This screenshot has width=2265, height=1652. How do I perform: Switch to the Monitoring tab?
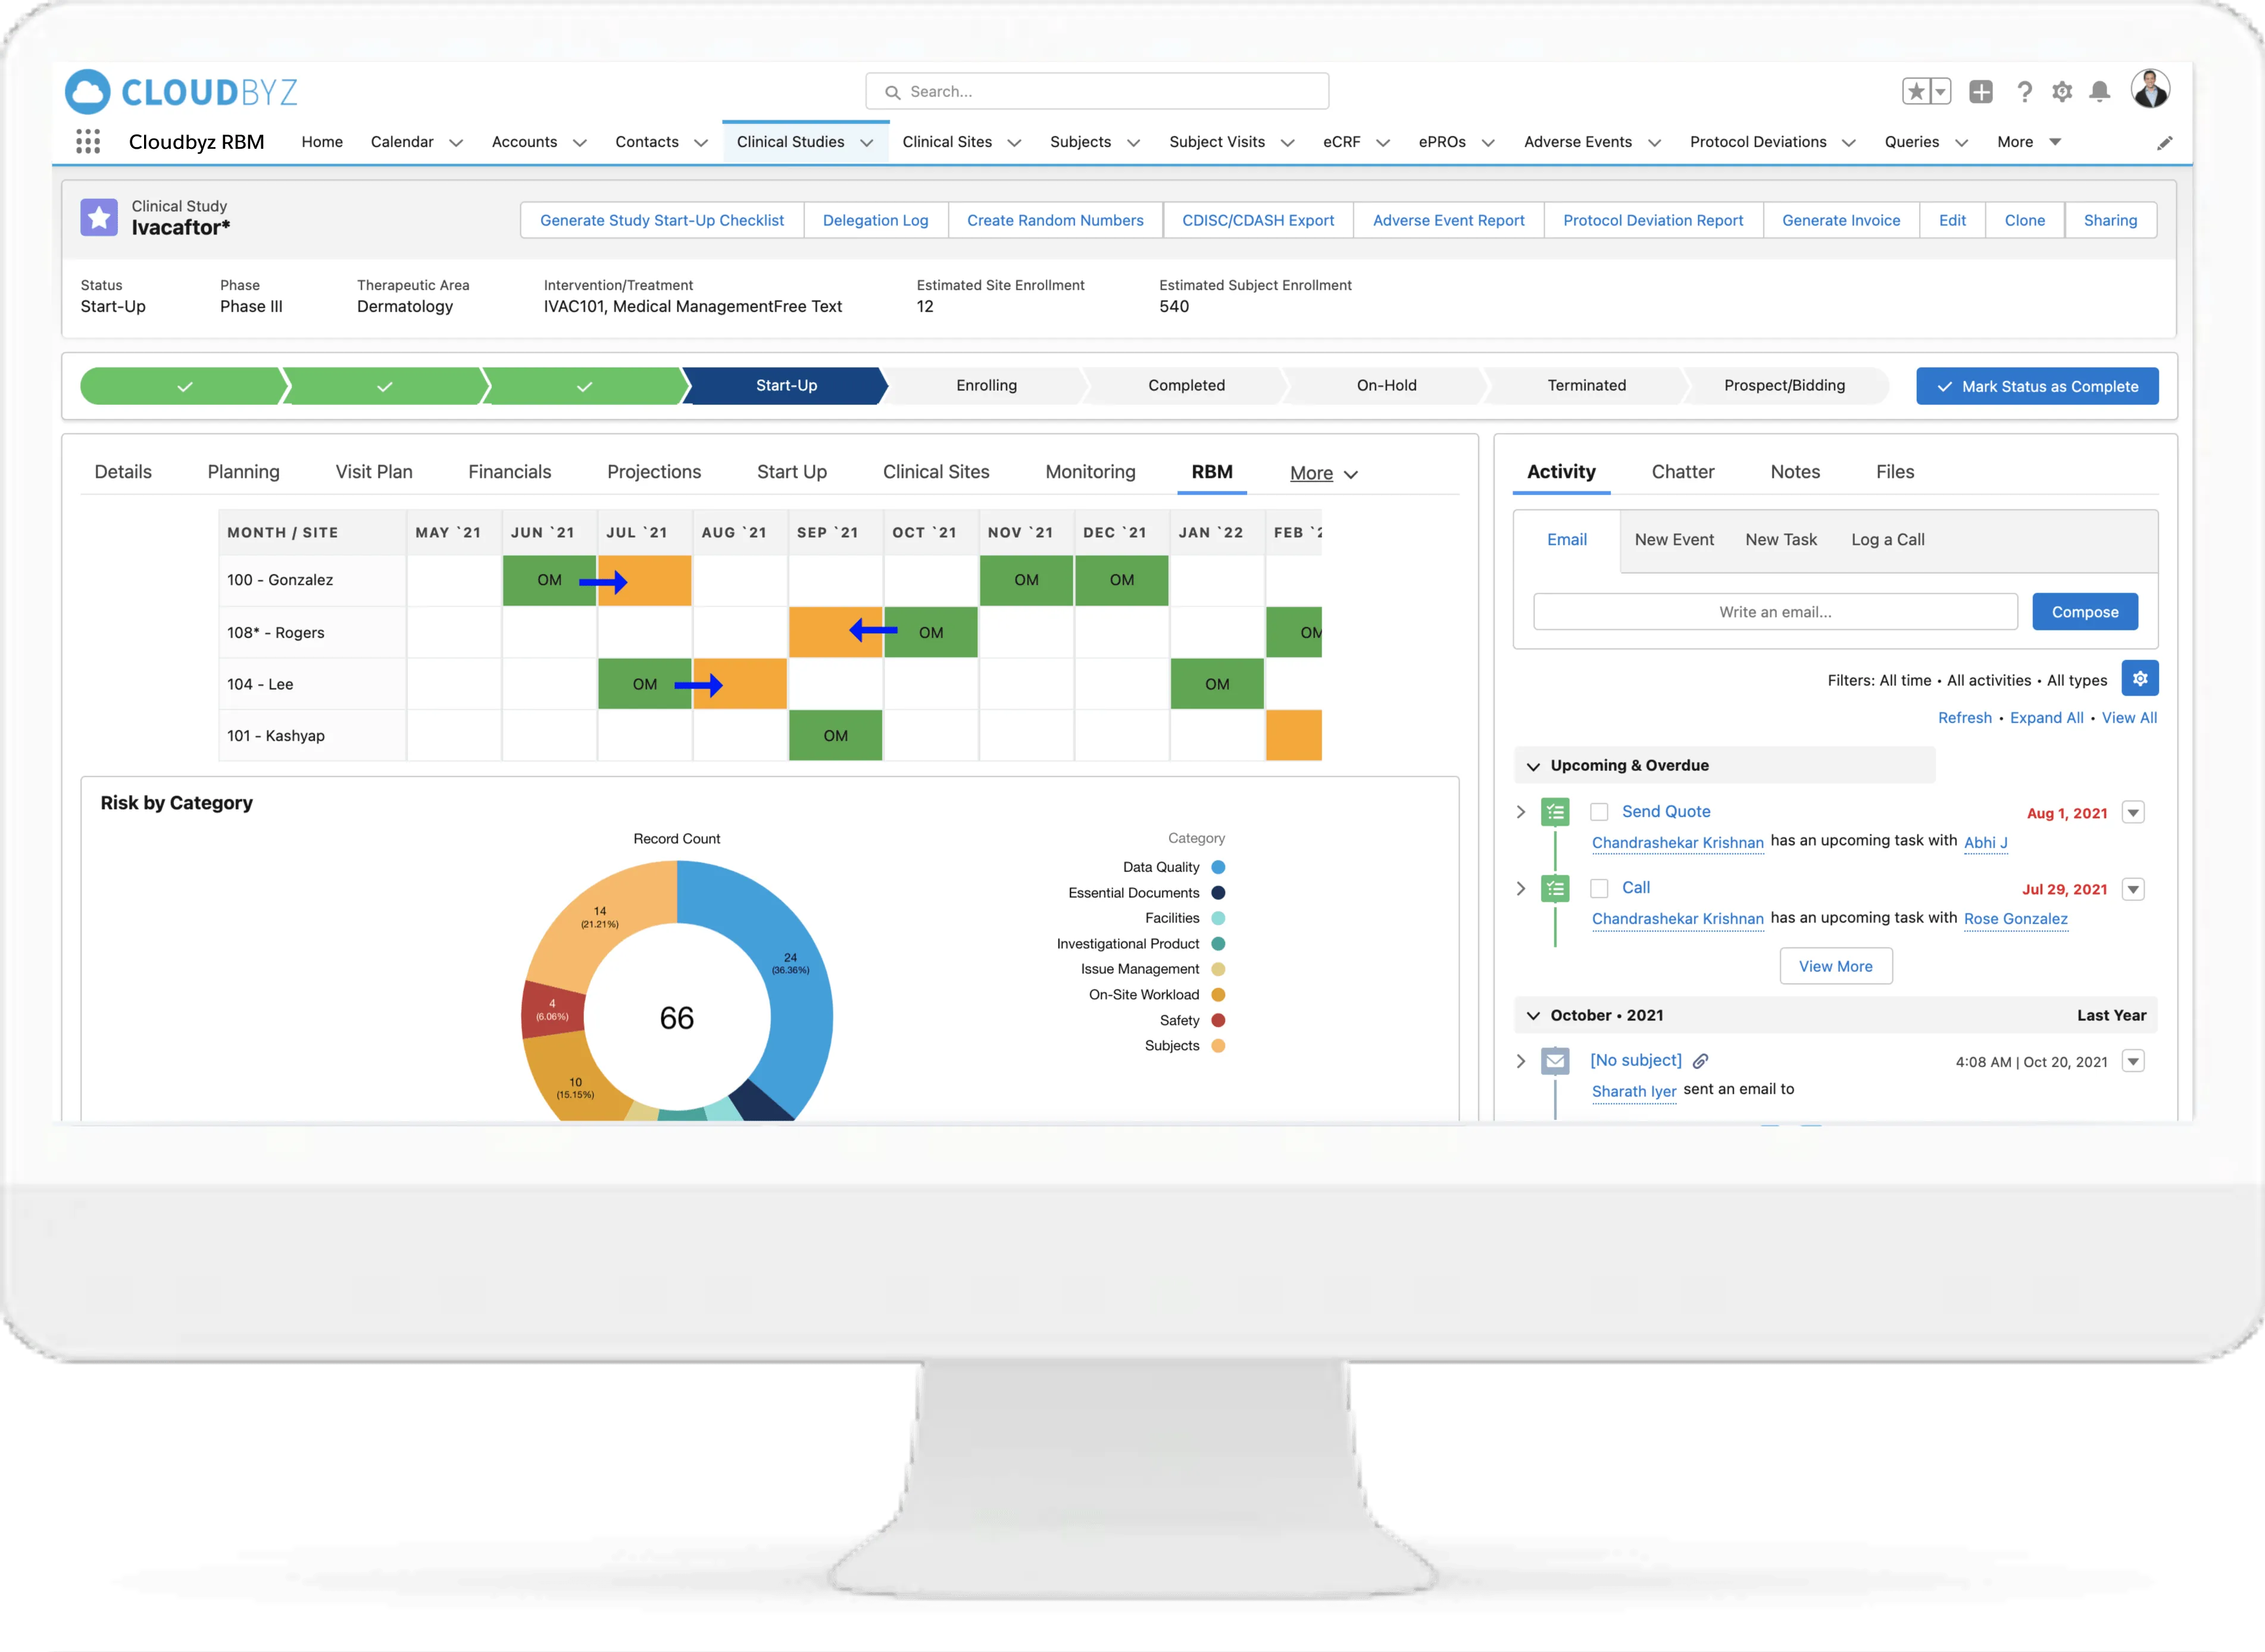pyautogui.click(x=1090, y=472)
